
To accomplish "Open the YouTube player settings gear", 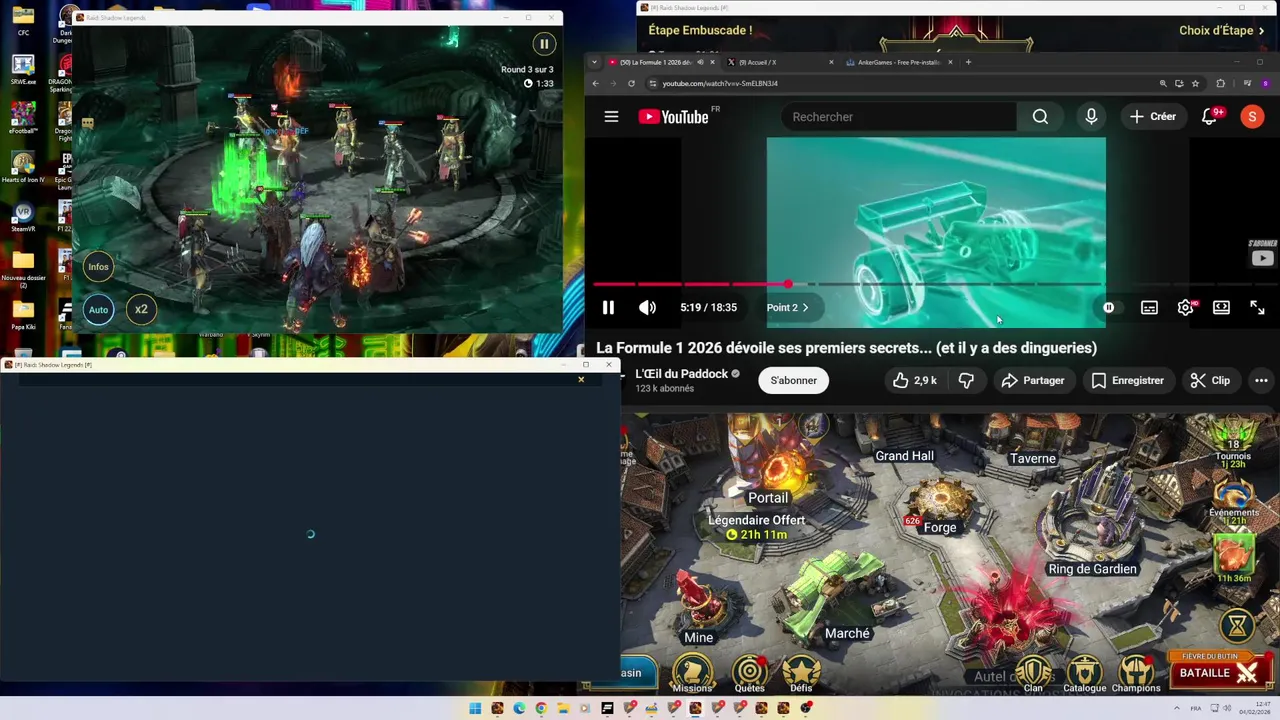I will coord(1185,308).
